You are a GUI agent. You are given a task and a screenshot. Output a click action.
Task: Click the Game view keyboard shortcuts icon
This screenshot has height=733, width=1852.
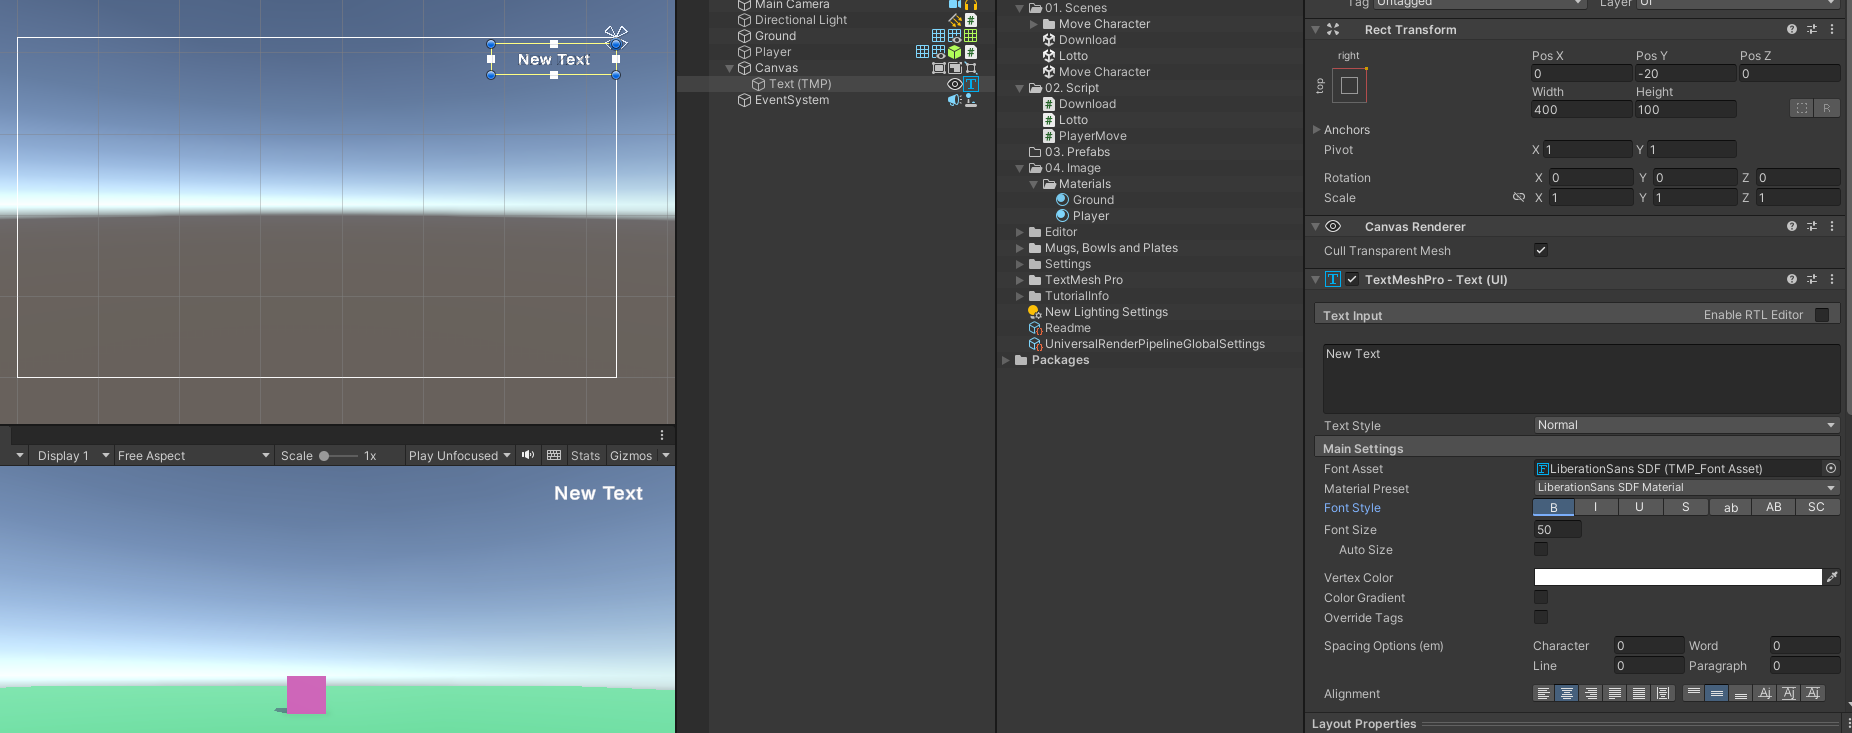[x=554, y=455]
